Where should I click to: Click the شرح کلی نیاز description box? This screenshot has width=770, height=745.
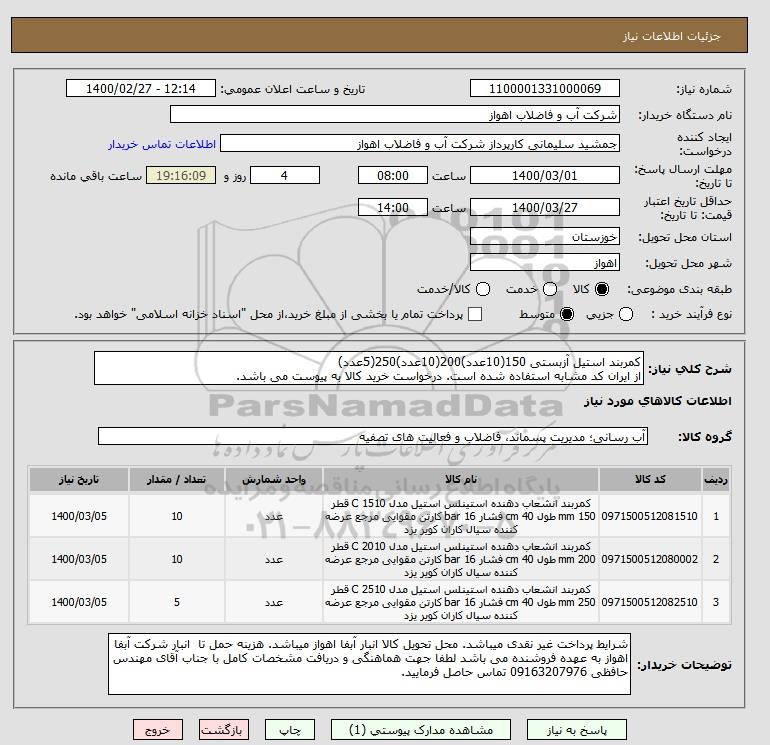[369, 368]
